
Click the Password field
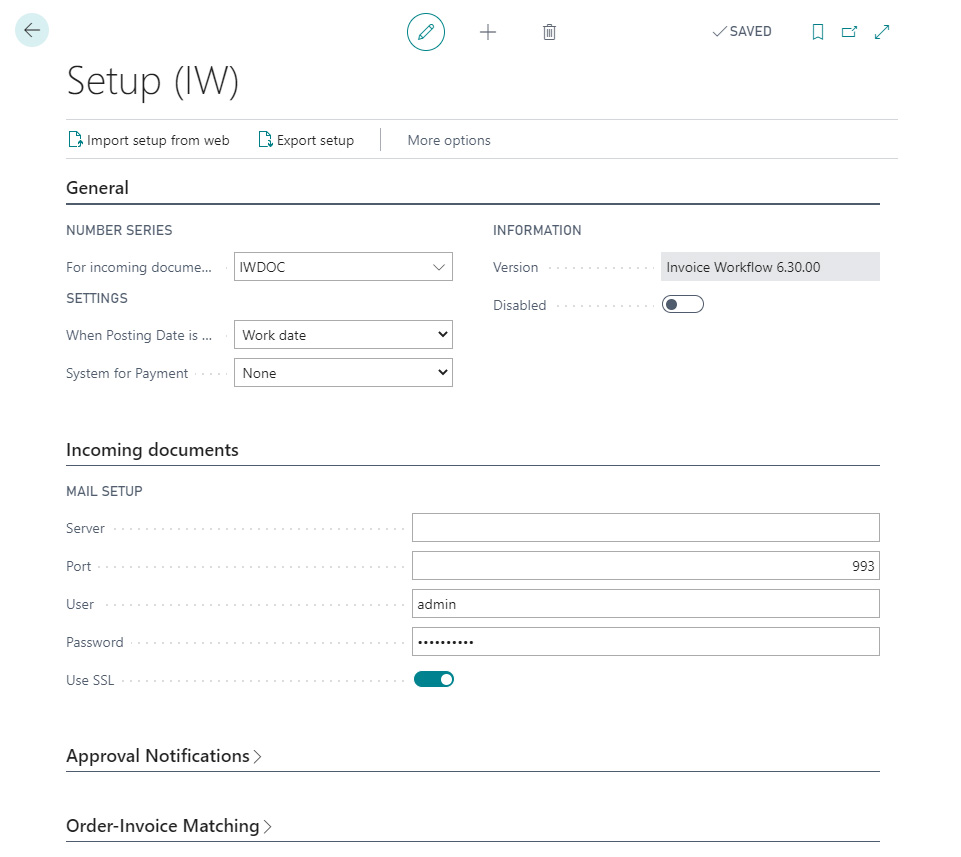pyautogui.click(x=646, y=642)
